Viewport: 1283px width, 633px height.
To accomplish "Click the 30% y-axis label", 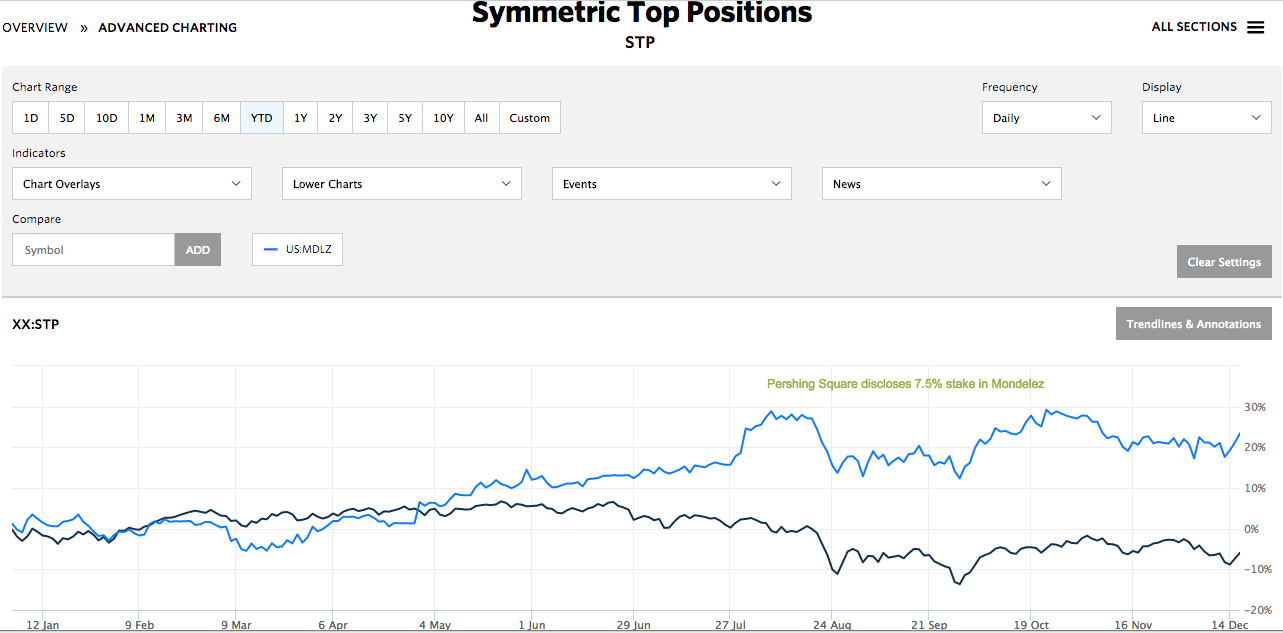I will point(1255,407).
